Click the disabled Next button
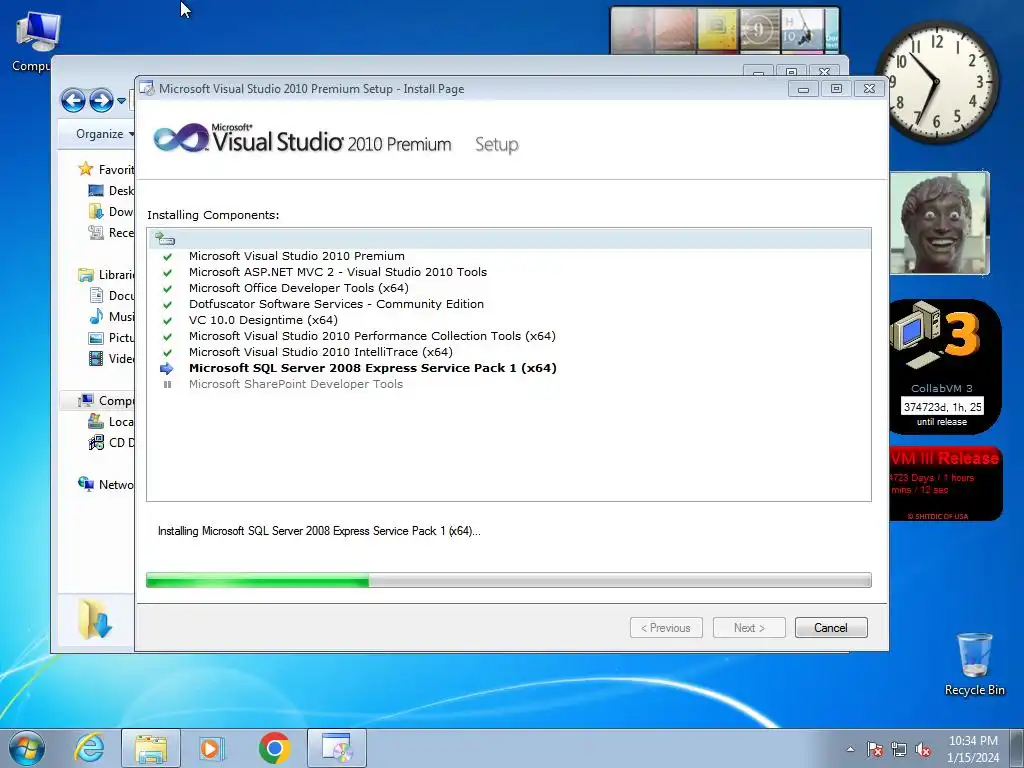This screenshot has width=1024, height=768. [x=749, y=628]
